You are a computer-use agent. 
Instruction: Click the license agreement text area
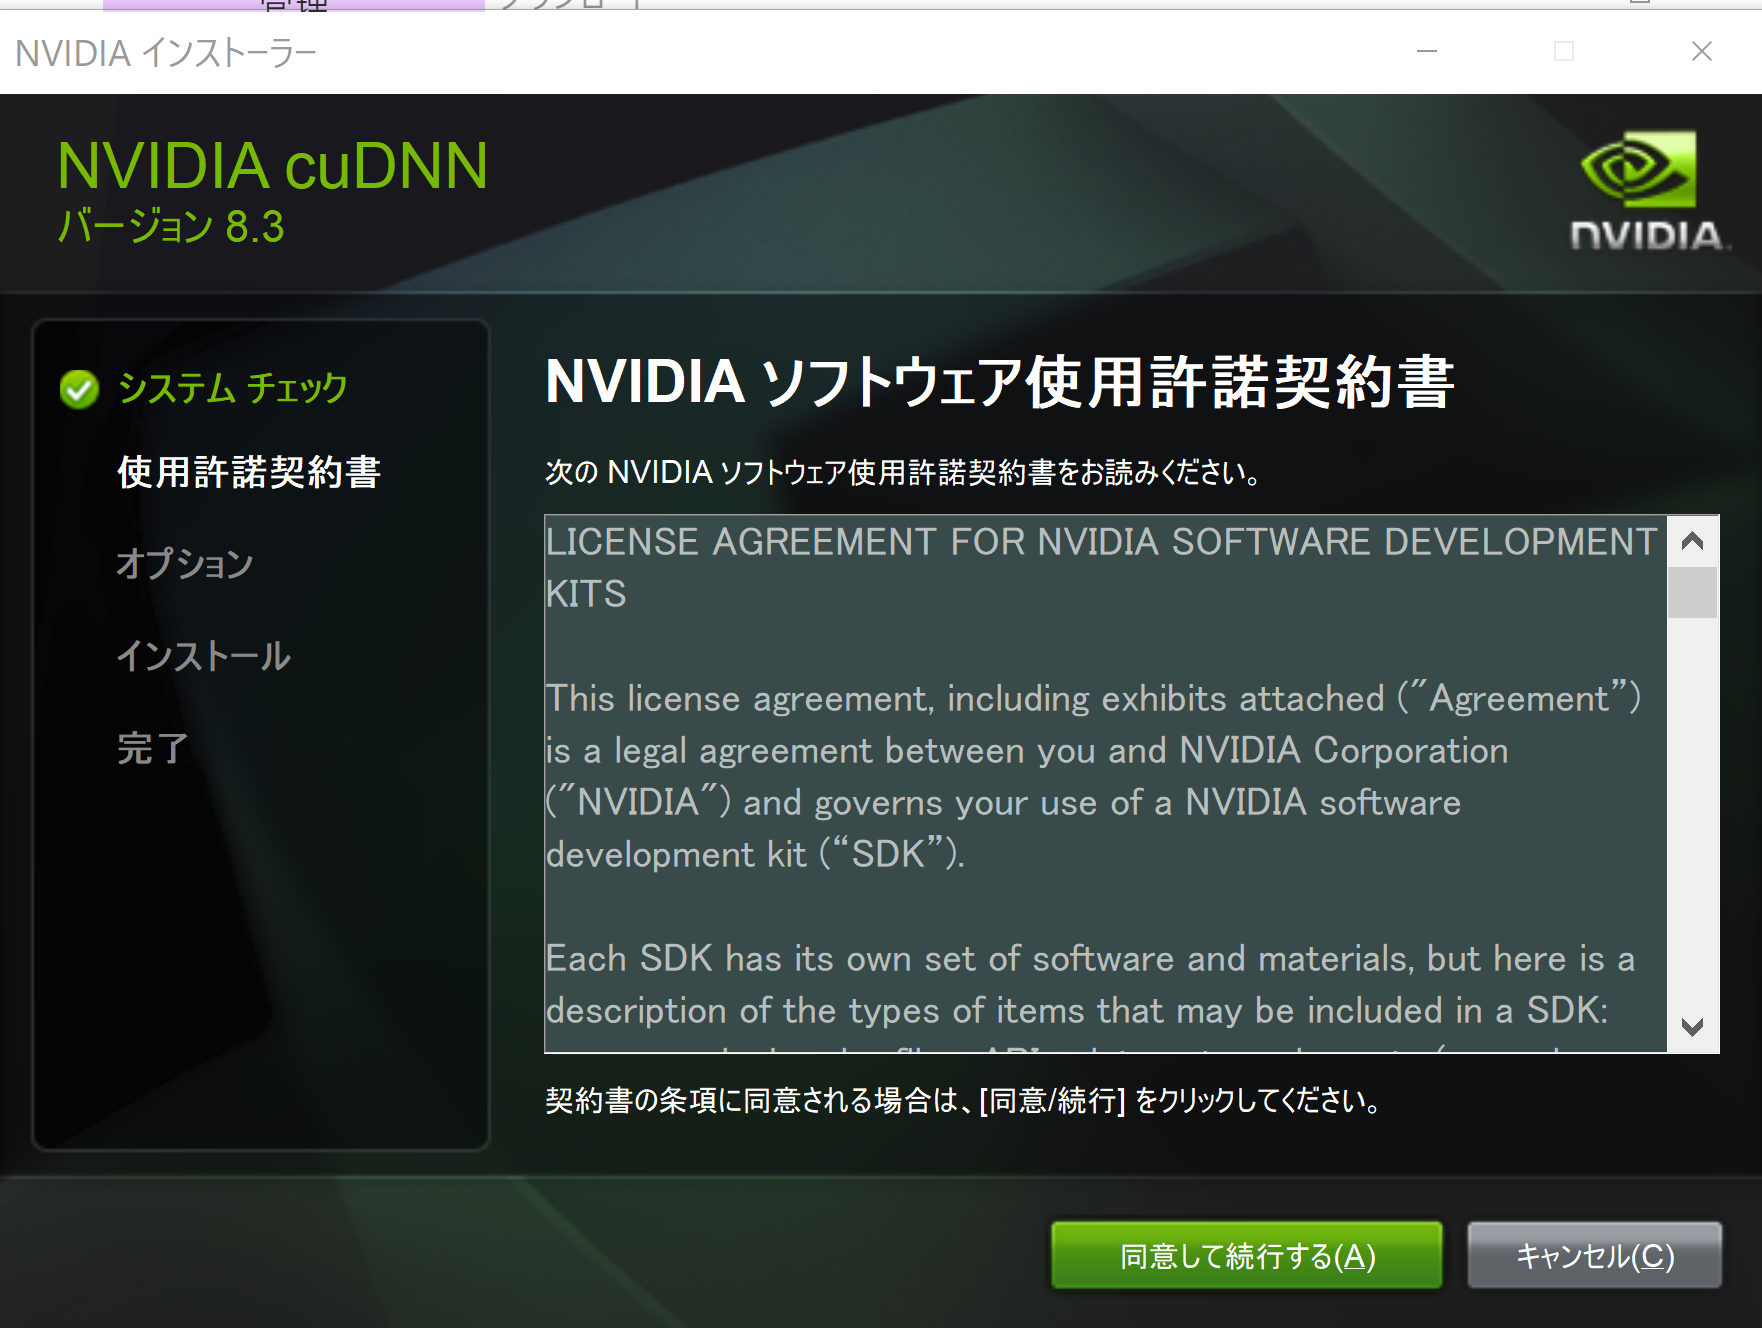pos(1105,784)
